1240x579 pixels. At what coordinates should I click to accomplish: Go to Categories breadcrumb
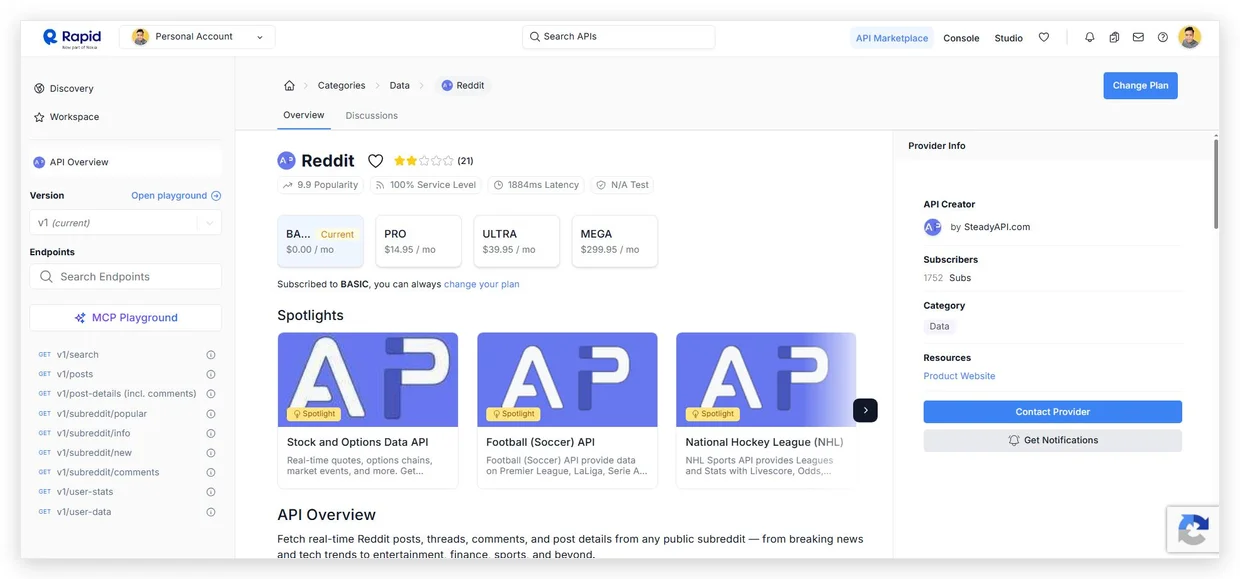[342, 85]
